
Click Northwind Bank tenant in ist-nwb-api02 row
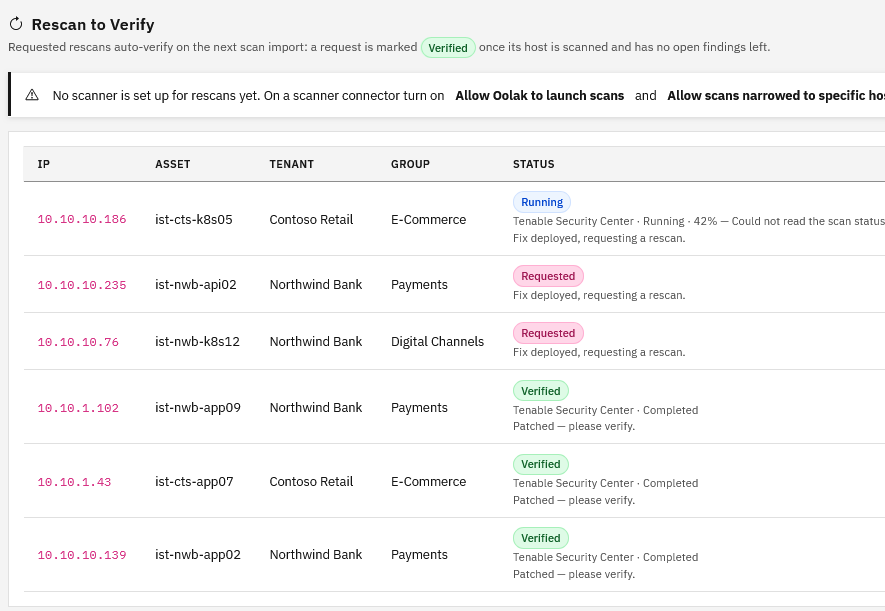point(316,284)
